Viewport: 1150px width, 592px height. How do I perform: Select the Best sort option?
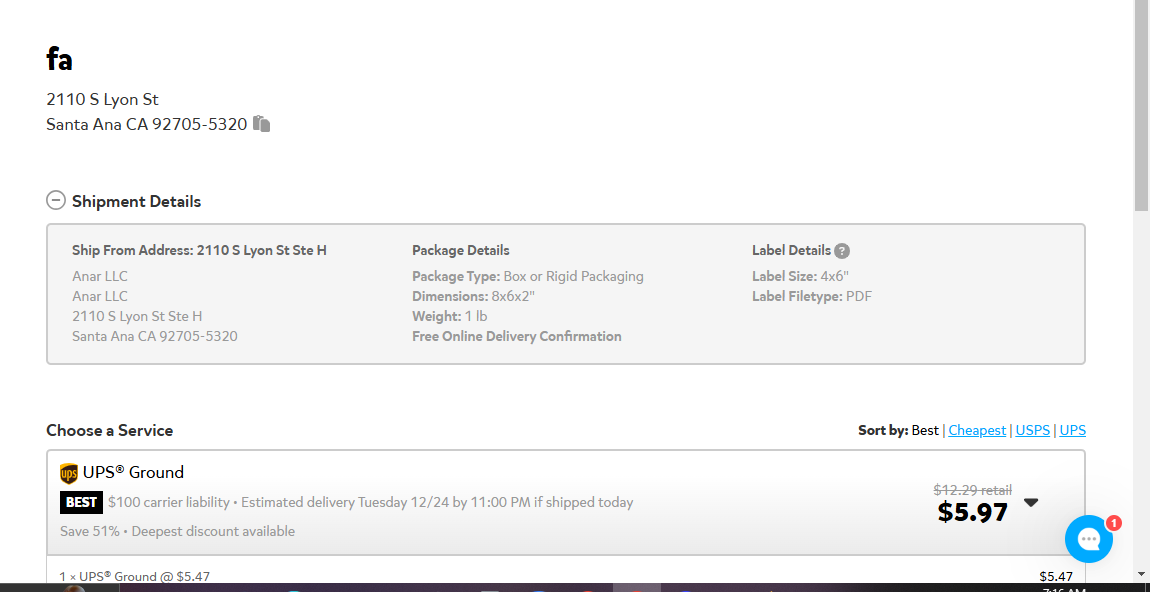tap(925, 431)
